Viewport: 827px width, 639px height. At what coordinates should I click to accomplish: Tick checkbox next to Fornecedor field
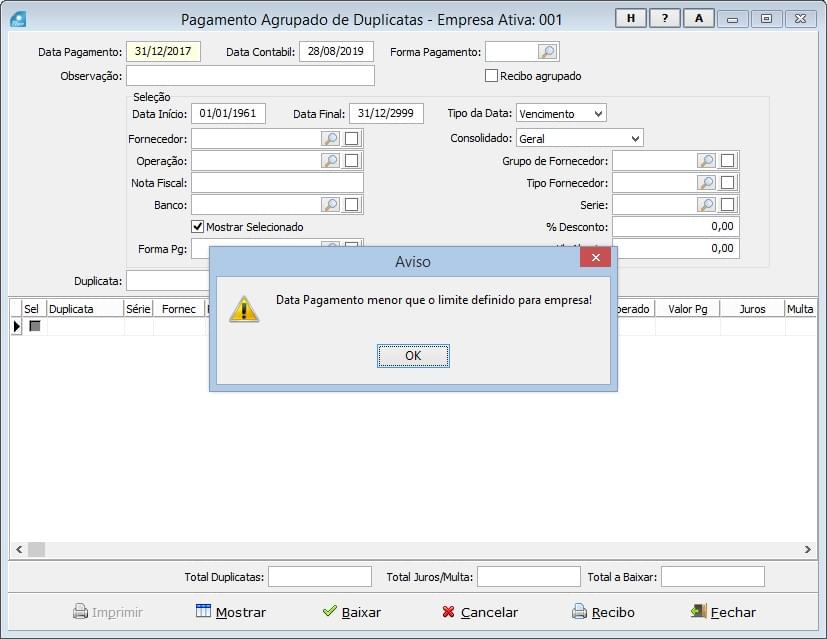pyautogui.click(x=352, y=139)
